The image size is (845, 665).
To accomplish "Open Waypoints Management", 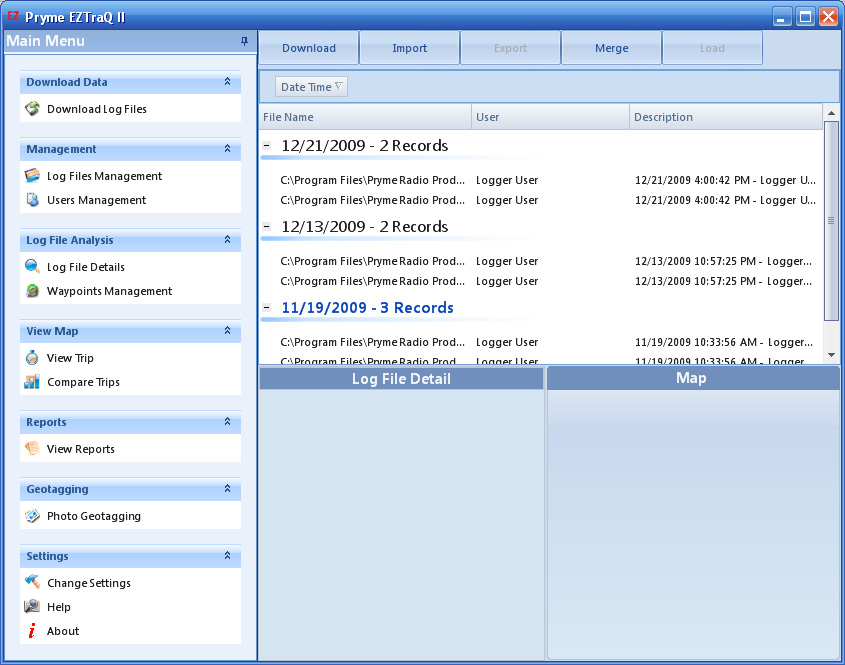I will (x=109, y=291).
